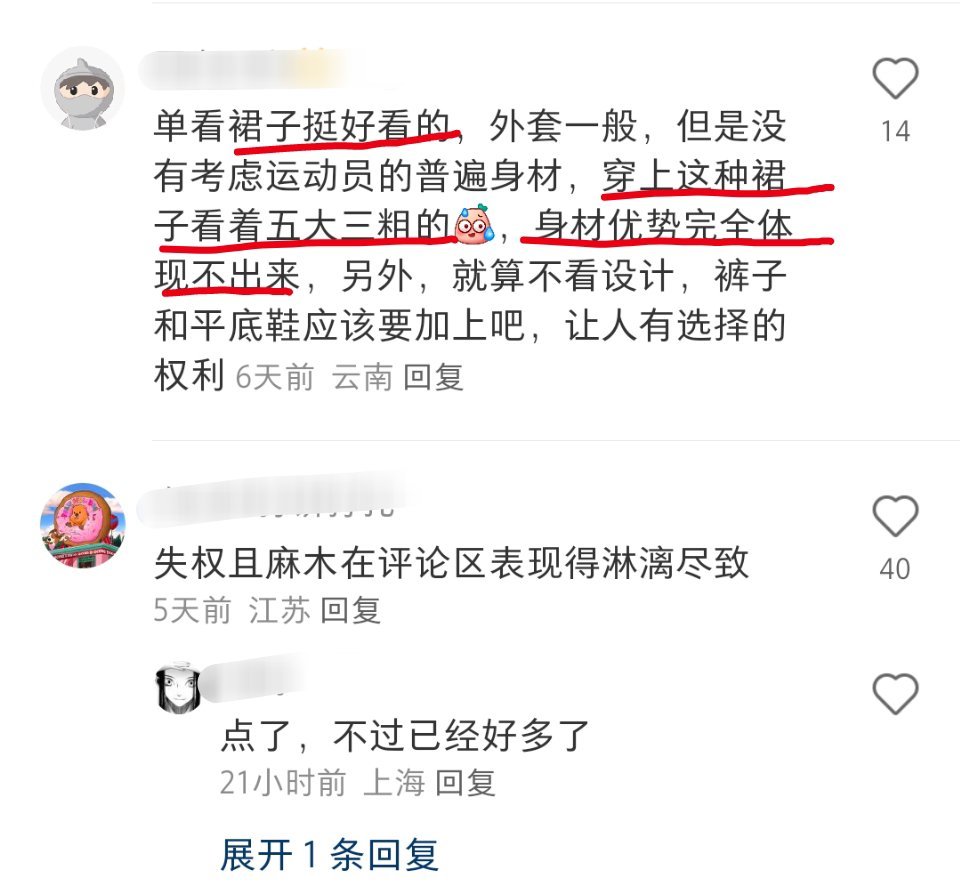Click the 40 like count number
This screenshot has width=960, height=895.
tap(895, 569)
